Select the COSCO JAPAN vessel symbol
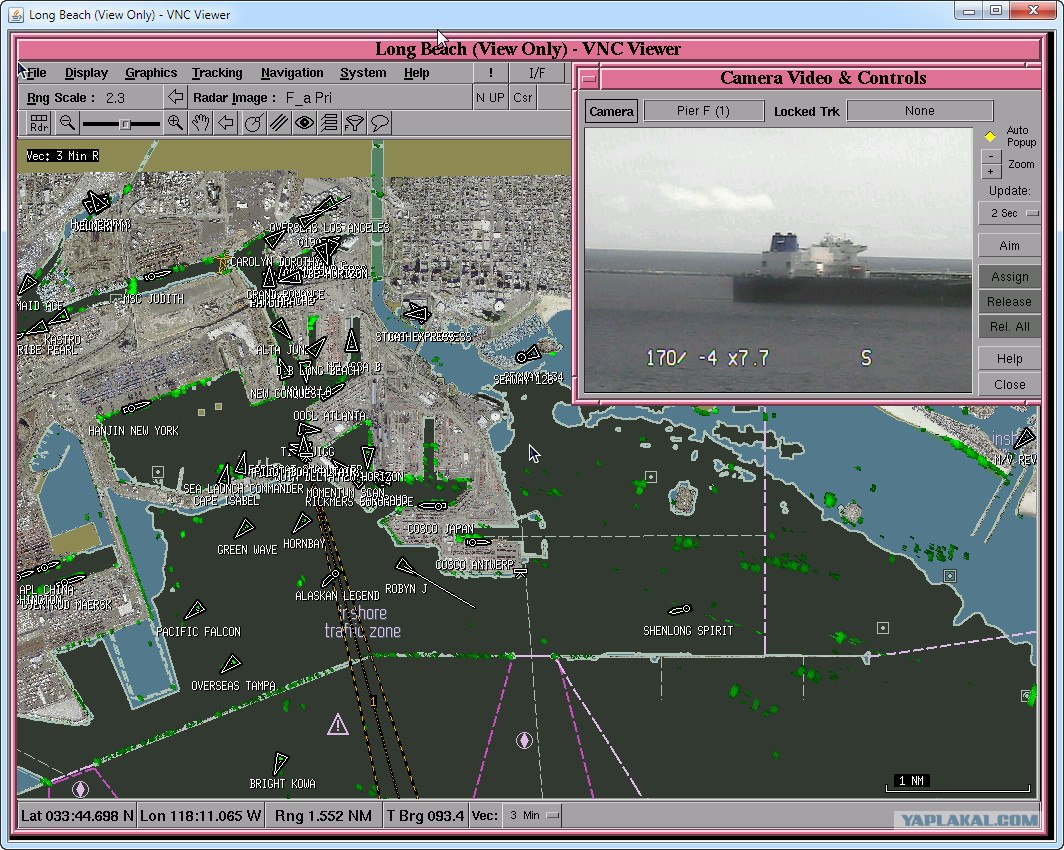The height and width of the screenshot is (850, 1064). click(432, 505)
